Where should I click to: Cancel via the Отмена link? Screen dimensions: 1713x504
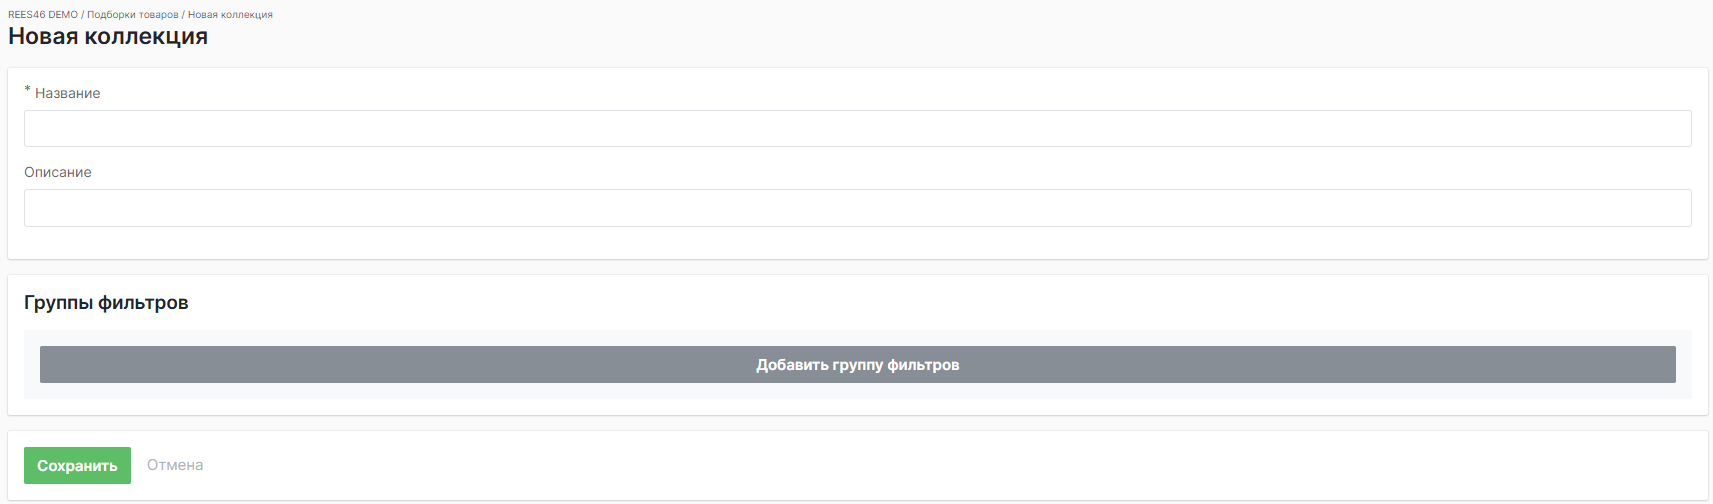(x=175, y=465)
